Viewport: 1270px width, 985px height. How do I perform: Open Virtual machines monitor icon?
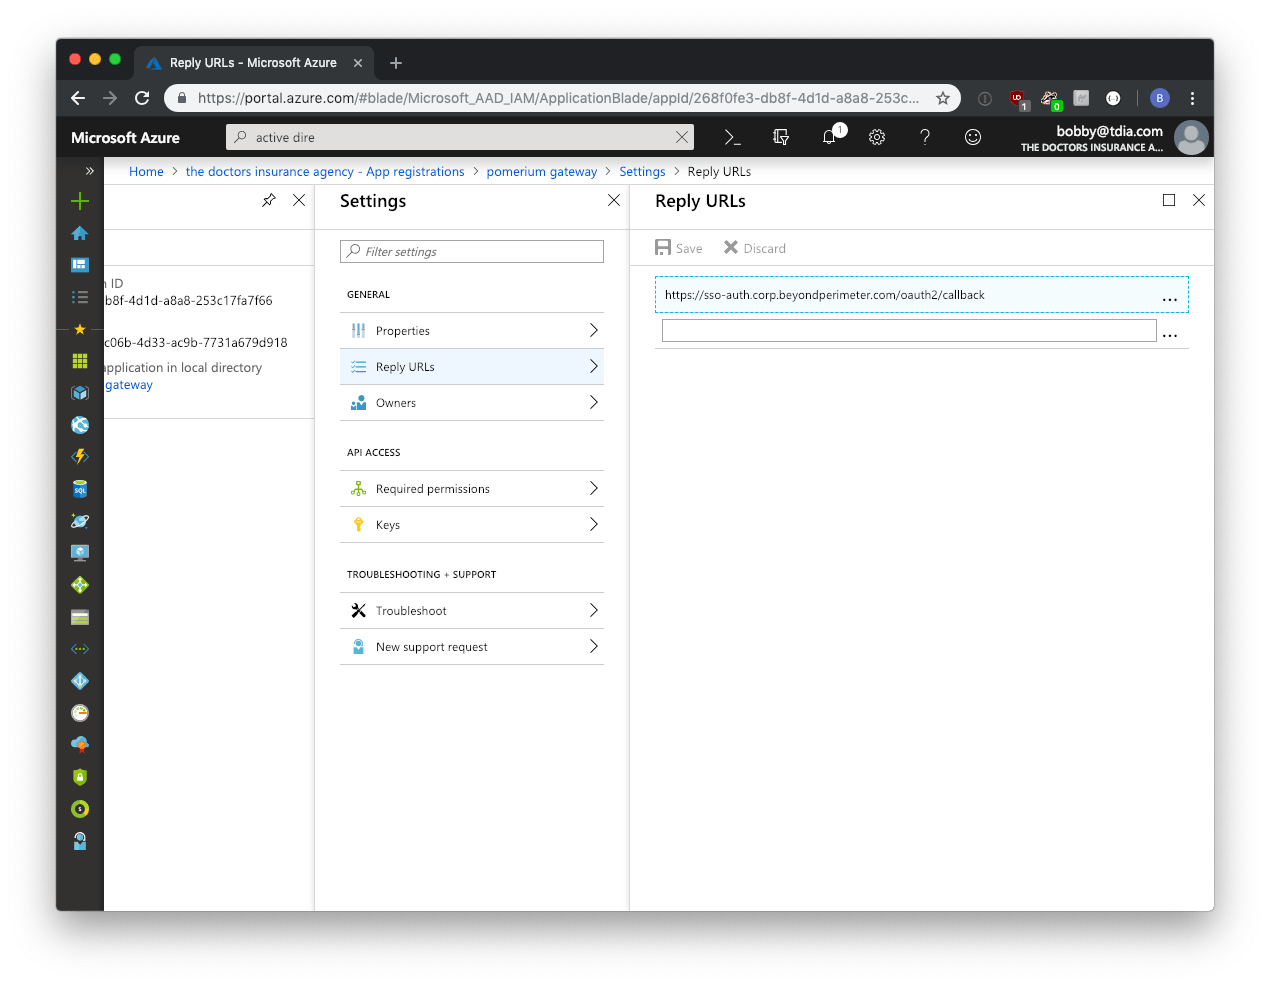point(80,553)
